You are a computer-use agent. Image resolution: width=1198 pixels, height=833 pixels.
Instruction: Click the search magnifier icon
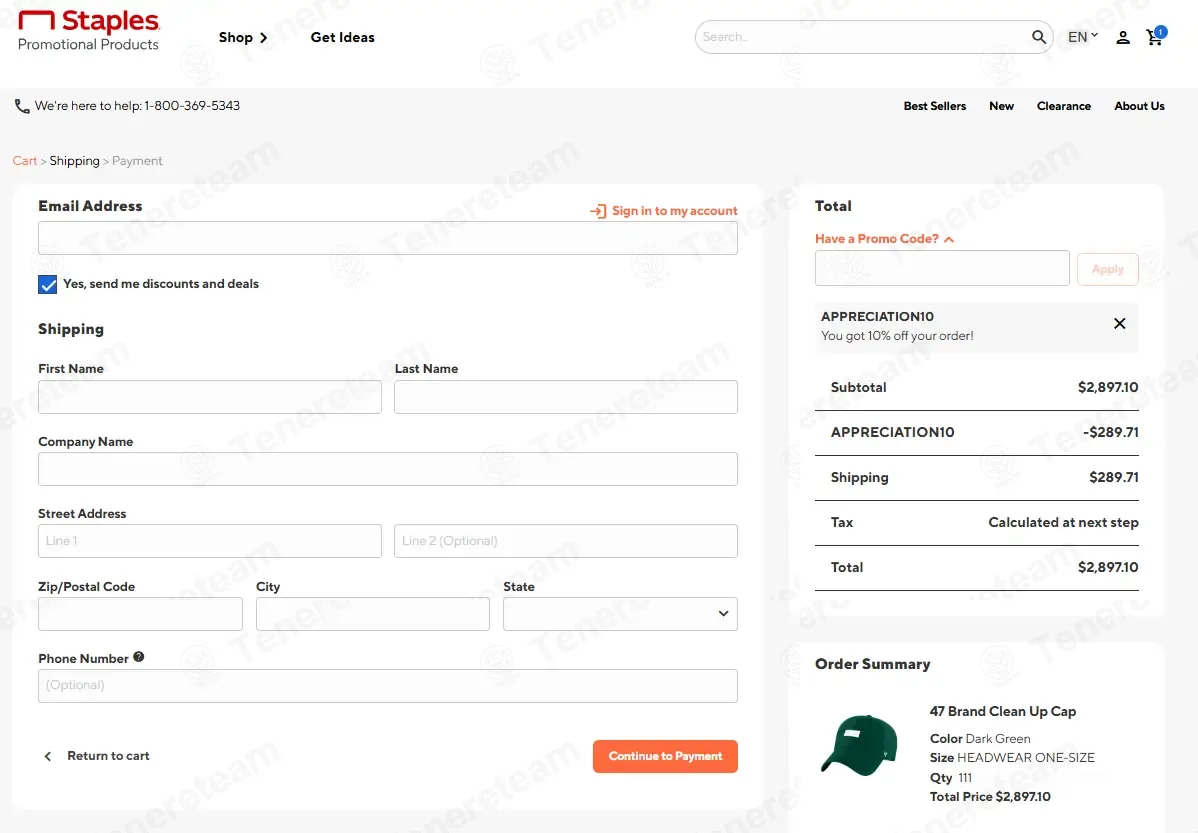1038,37
